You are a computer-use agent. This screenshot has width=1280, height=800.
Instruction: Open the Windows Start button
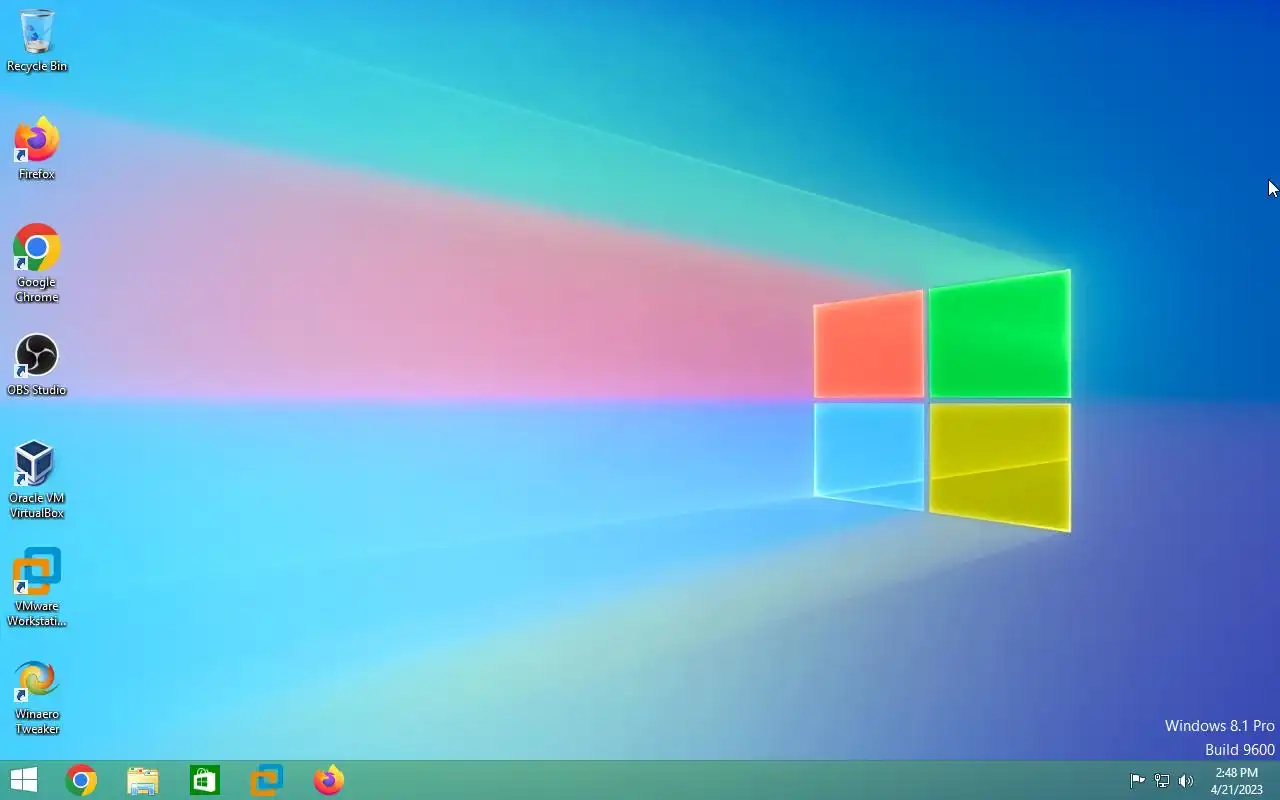pyautogui.click(x=24, y=780)
